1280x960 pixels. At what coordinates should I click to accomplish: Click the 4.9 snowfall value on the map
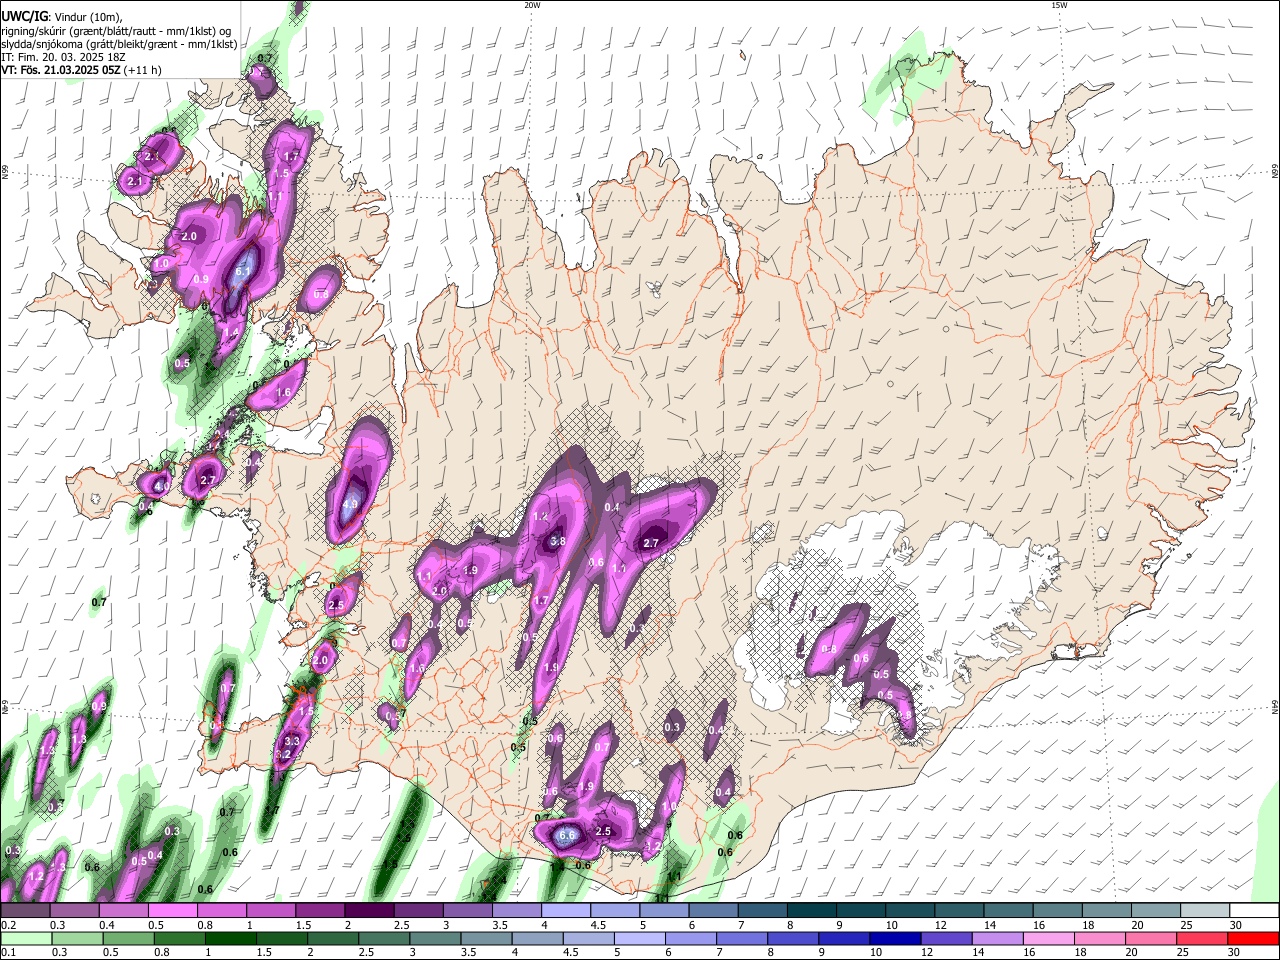(350, 506)
